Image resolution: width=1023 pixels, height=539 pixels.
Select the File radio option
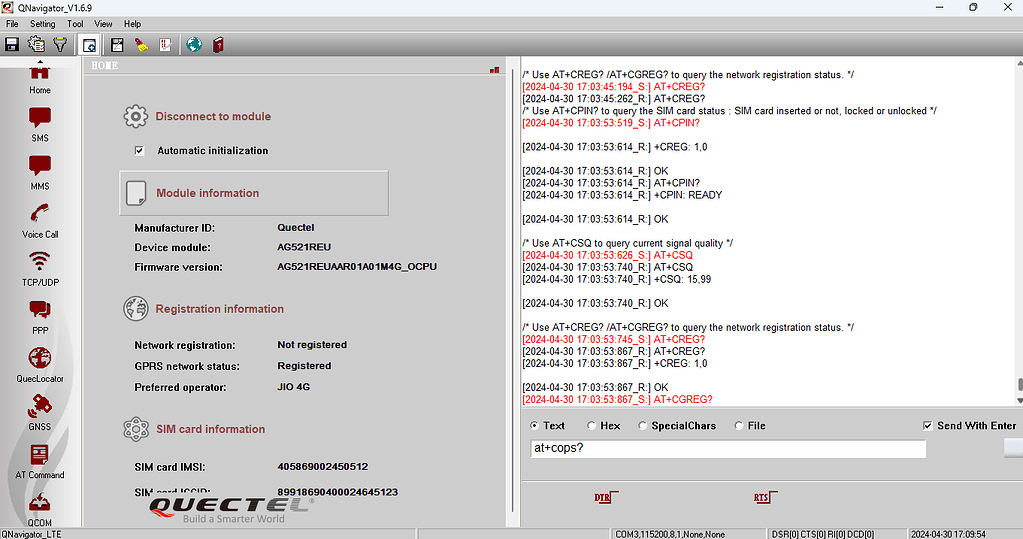coord(739,425)
